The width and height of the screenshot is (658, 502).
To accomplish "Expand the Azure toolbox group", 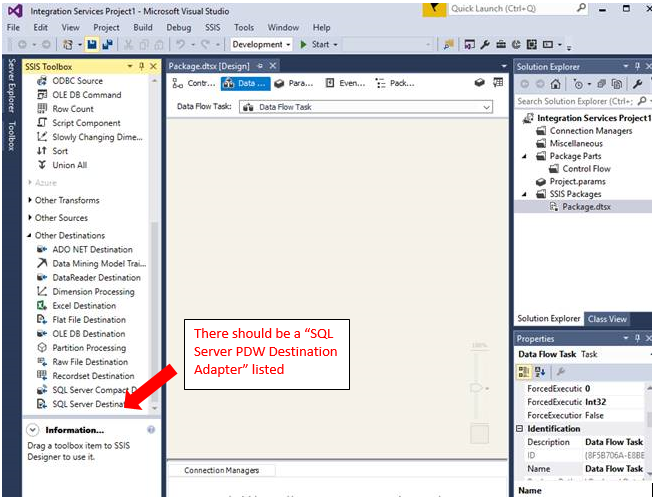I will (x=30, y=183).
